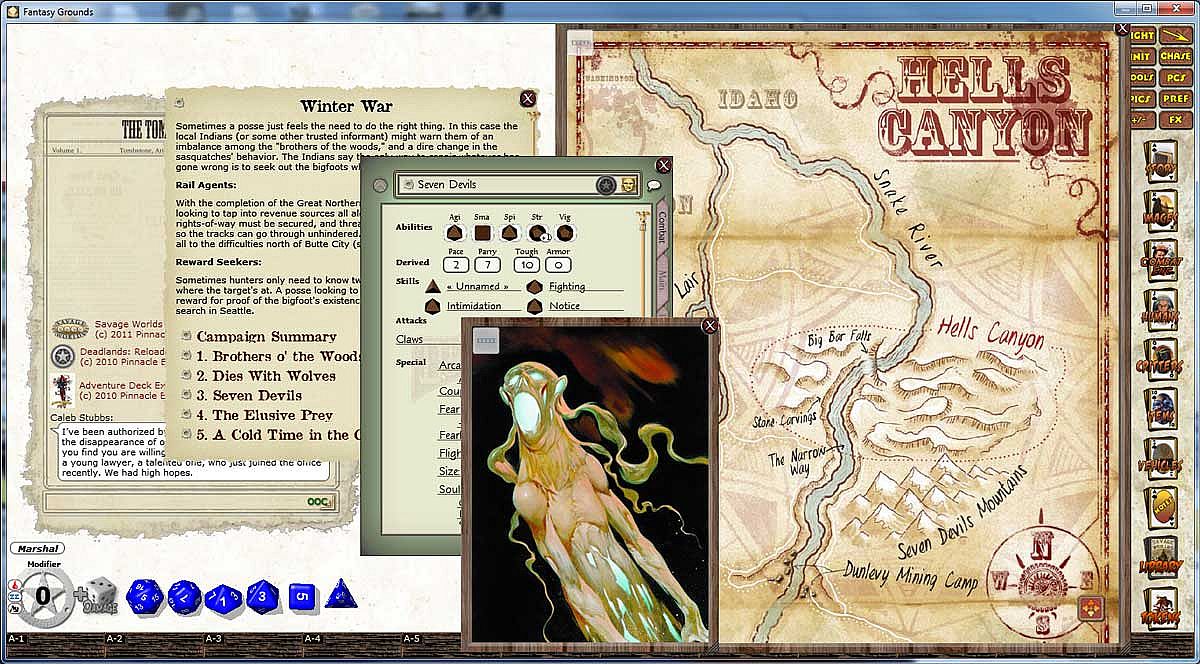Click the Big Bar Falls map label
The height and width of the screenshot is (664, 1200).
pos(838,340)
